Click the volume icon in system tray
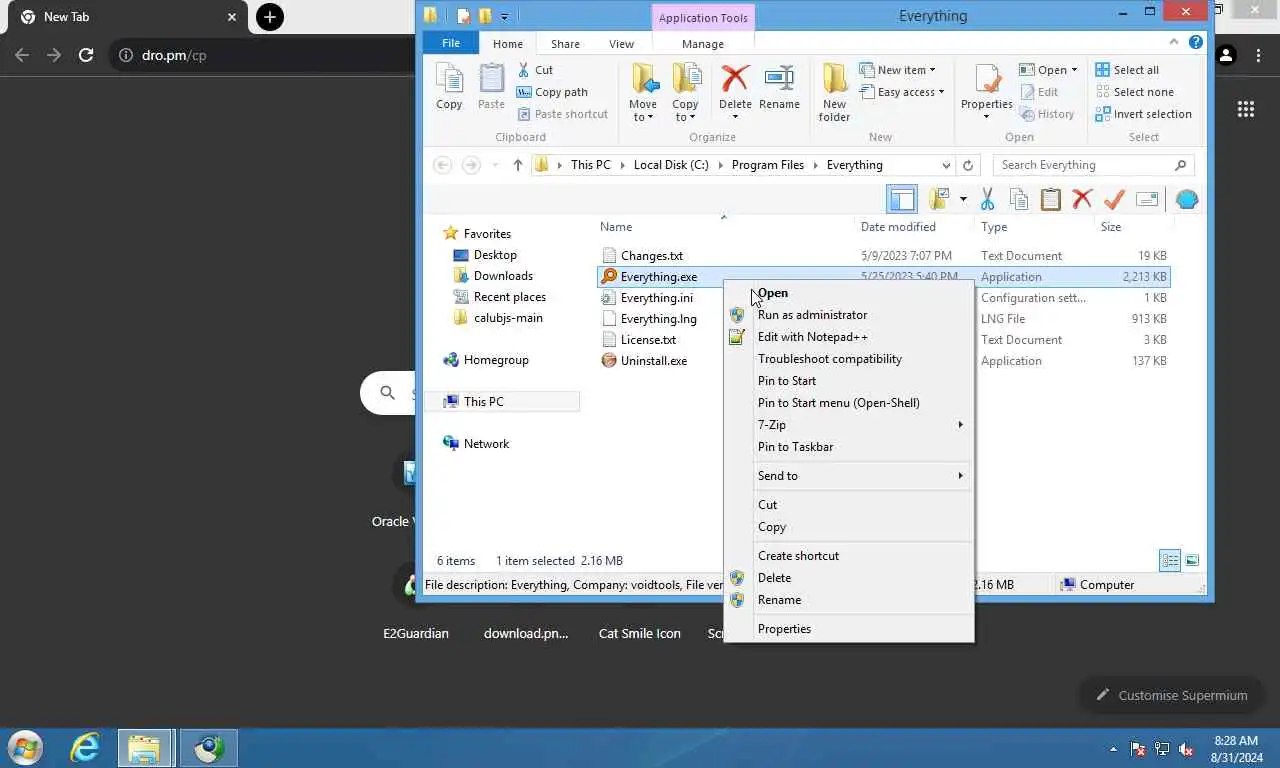 click(x=1186, y=749)
